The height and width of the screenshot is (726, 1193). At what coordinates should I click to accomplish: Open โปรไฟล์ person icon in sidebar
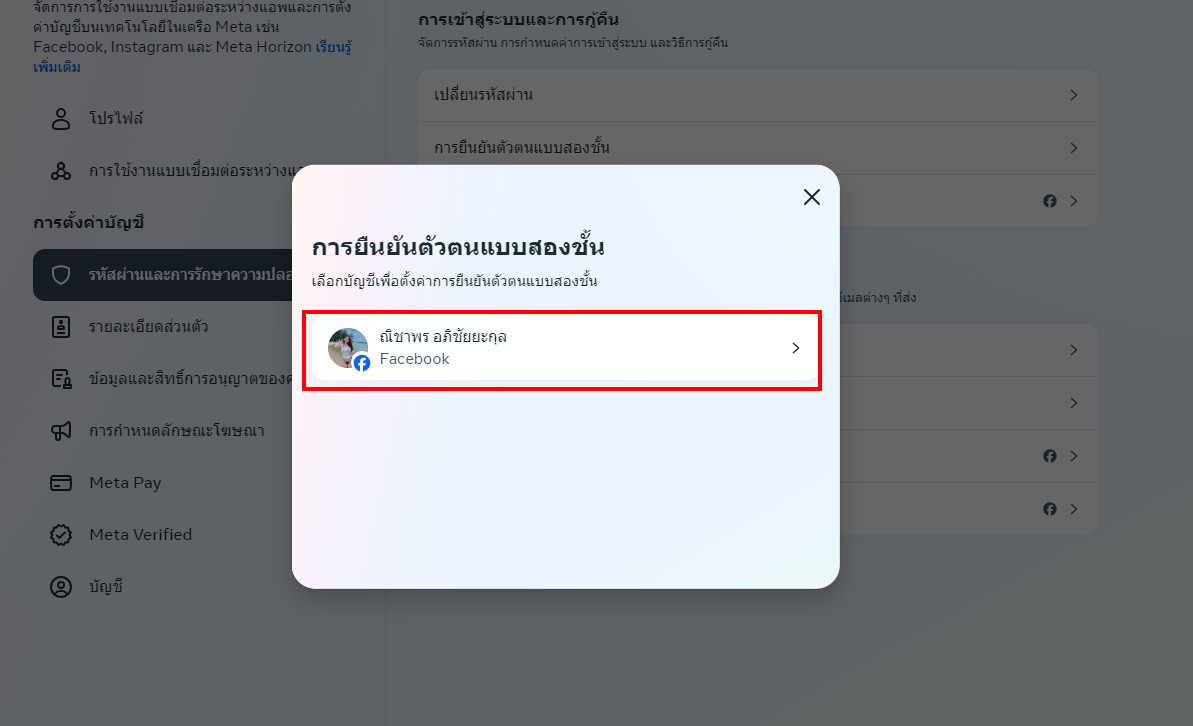[x=61, y=119]
